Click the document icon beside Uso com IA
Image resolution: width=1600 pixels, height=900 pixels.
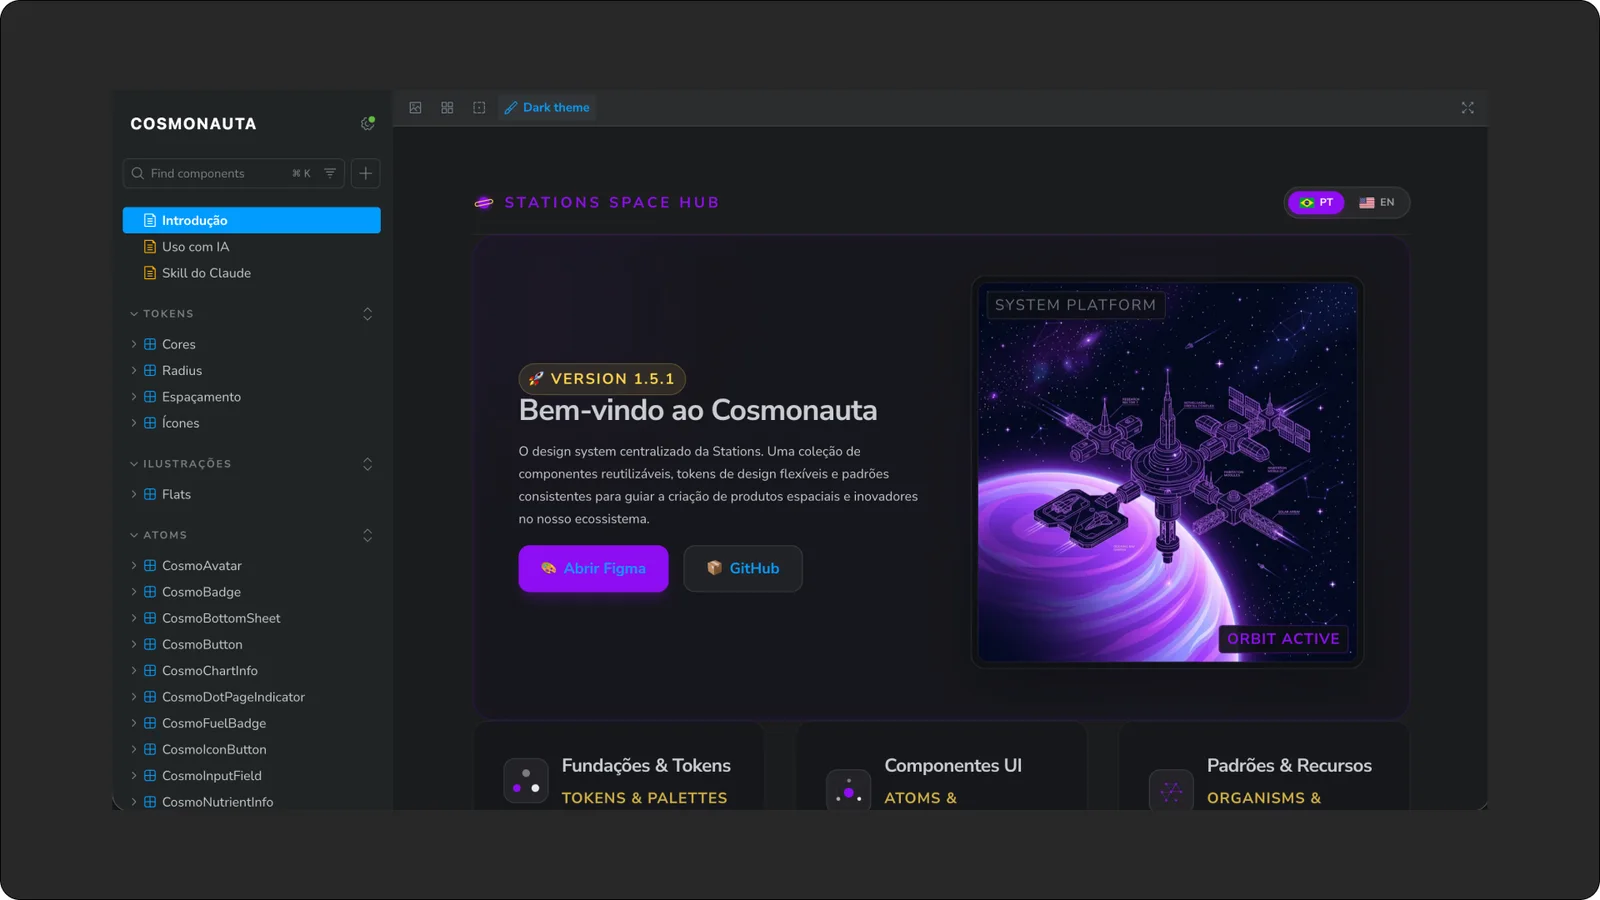[x=150, y=247]
